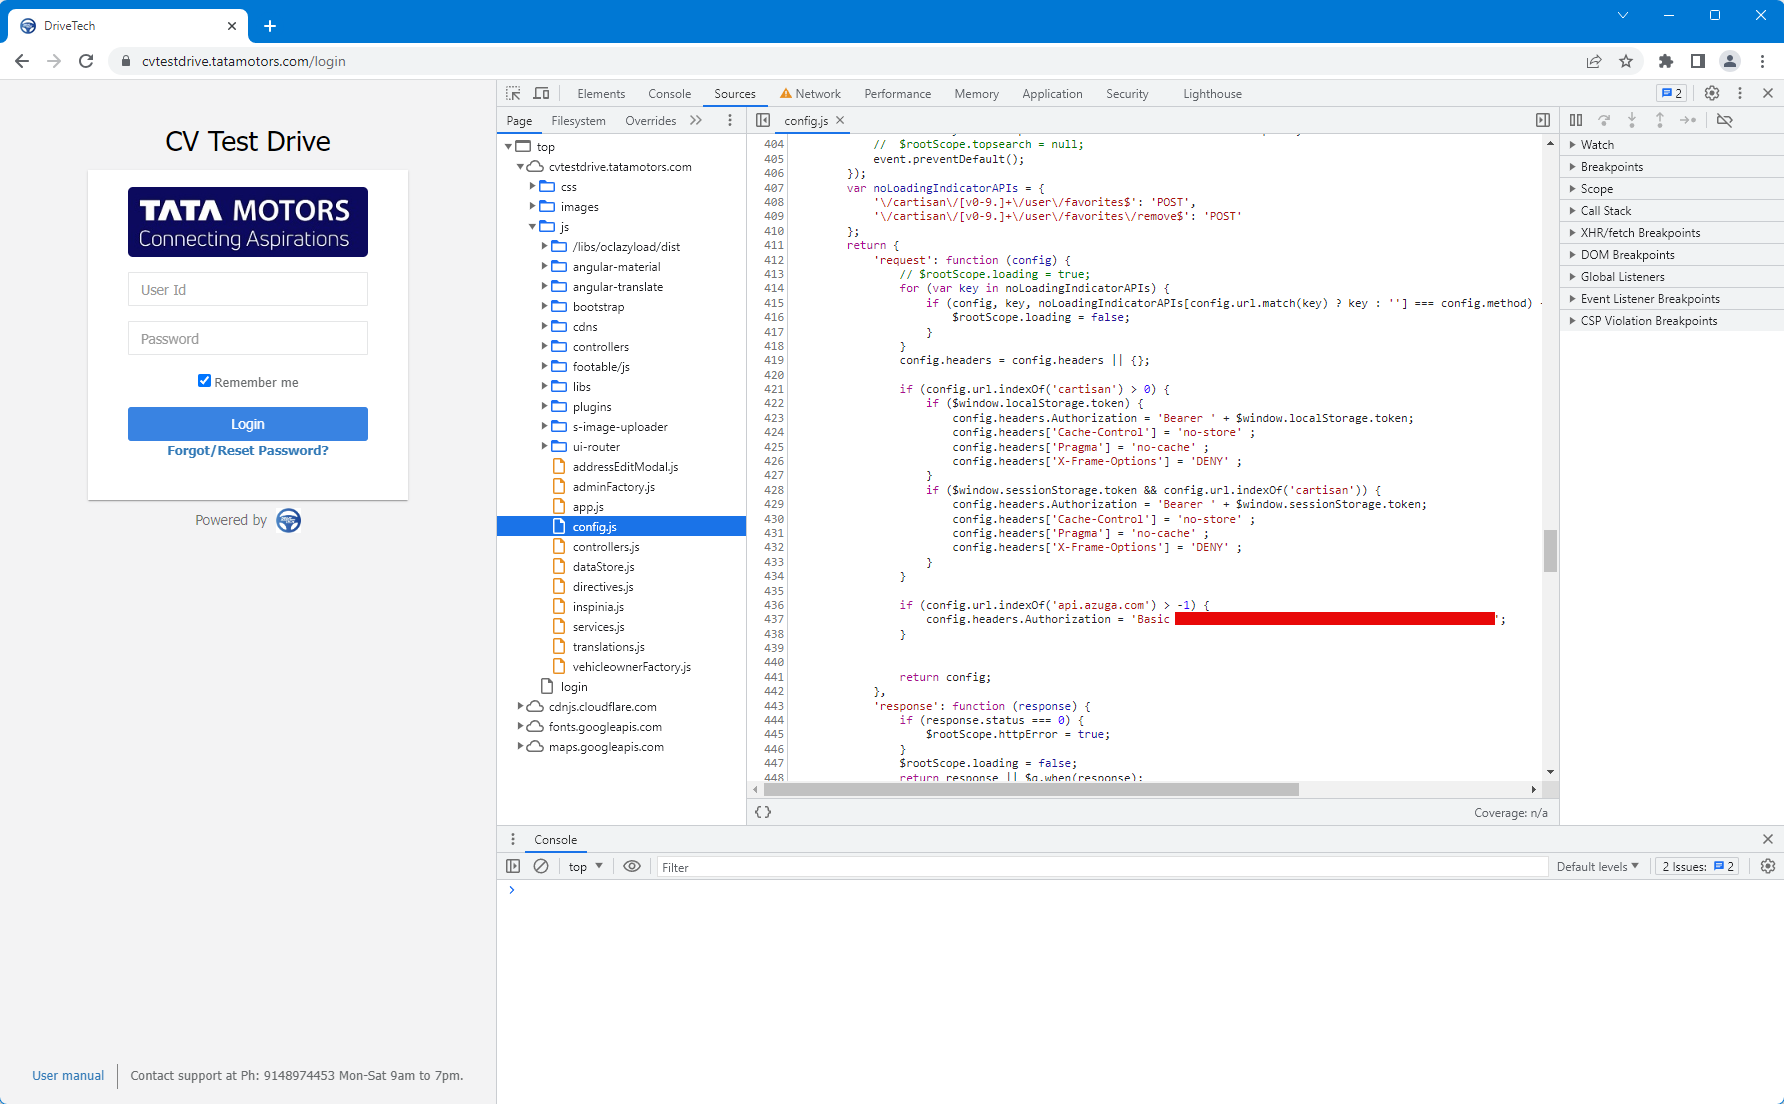Viewport: 1784px width, 1104px height.
Task: Hide the file navigator sidebar
Action: [x=763, y=120]
